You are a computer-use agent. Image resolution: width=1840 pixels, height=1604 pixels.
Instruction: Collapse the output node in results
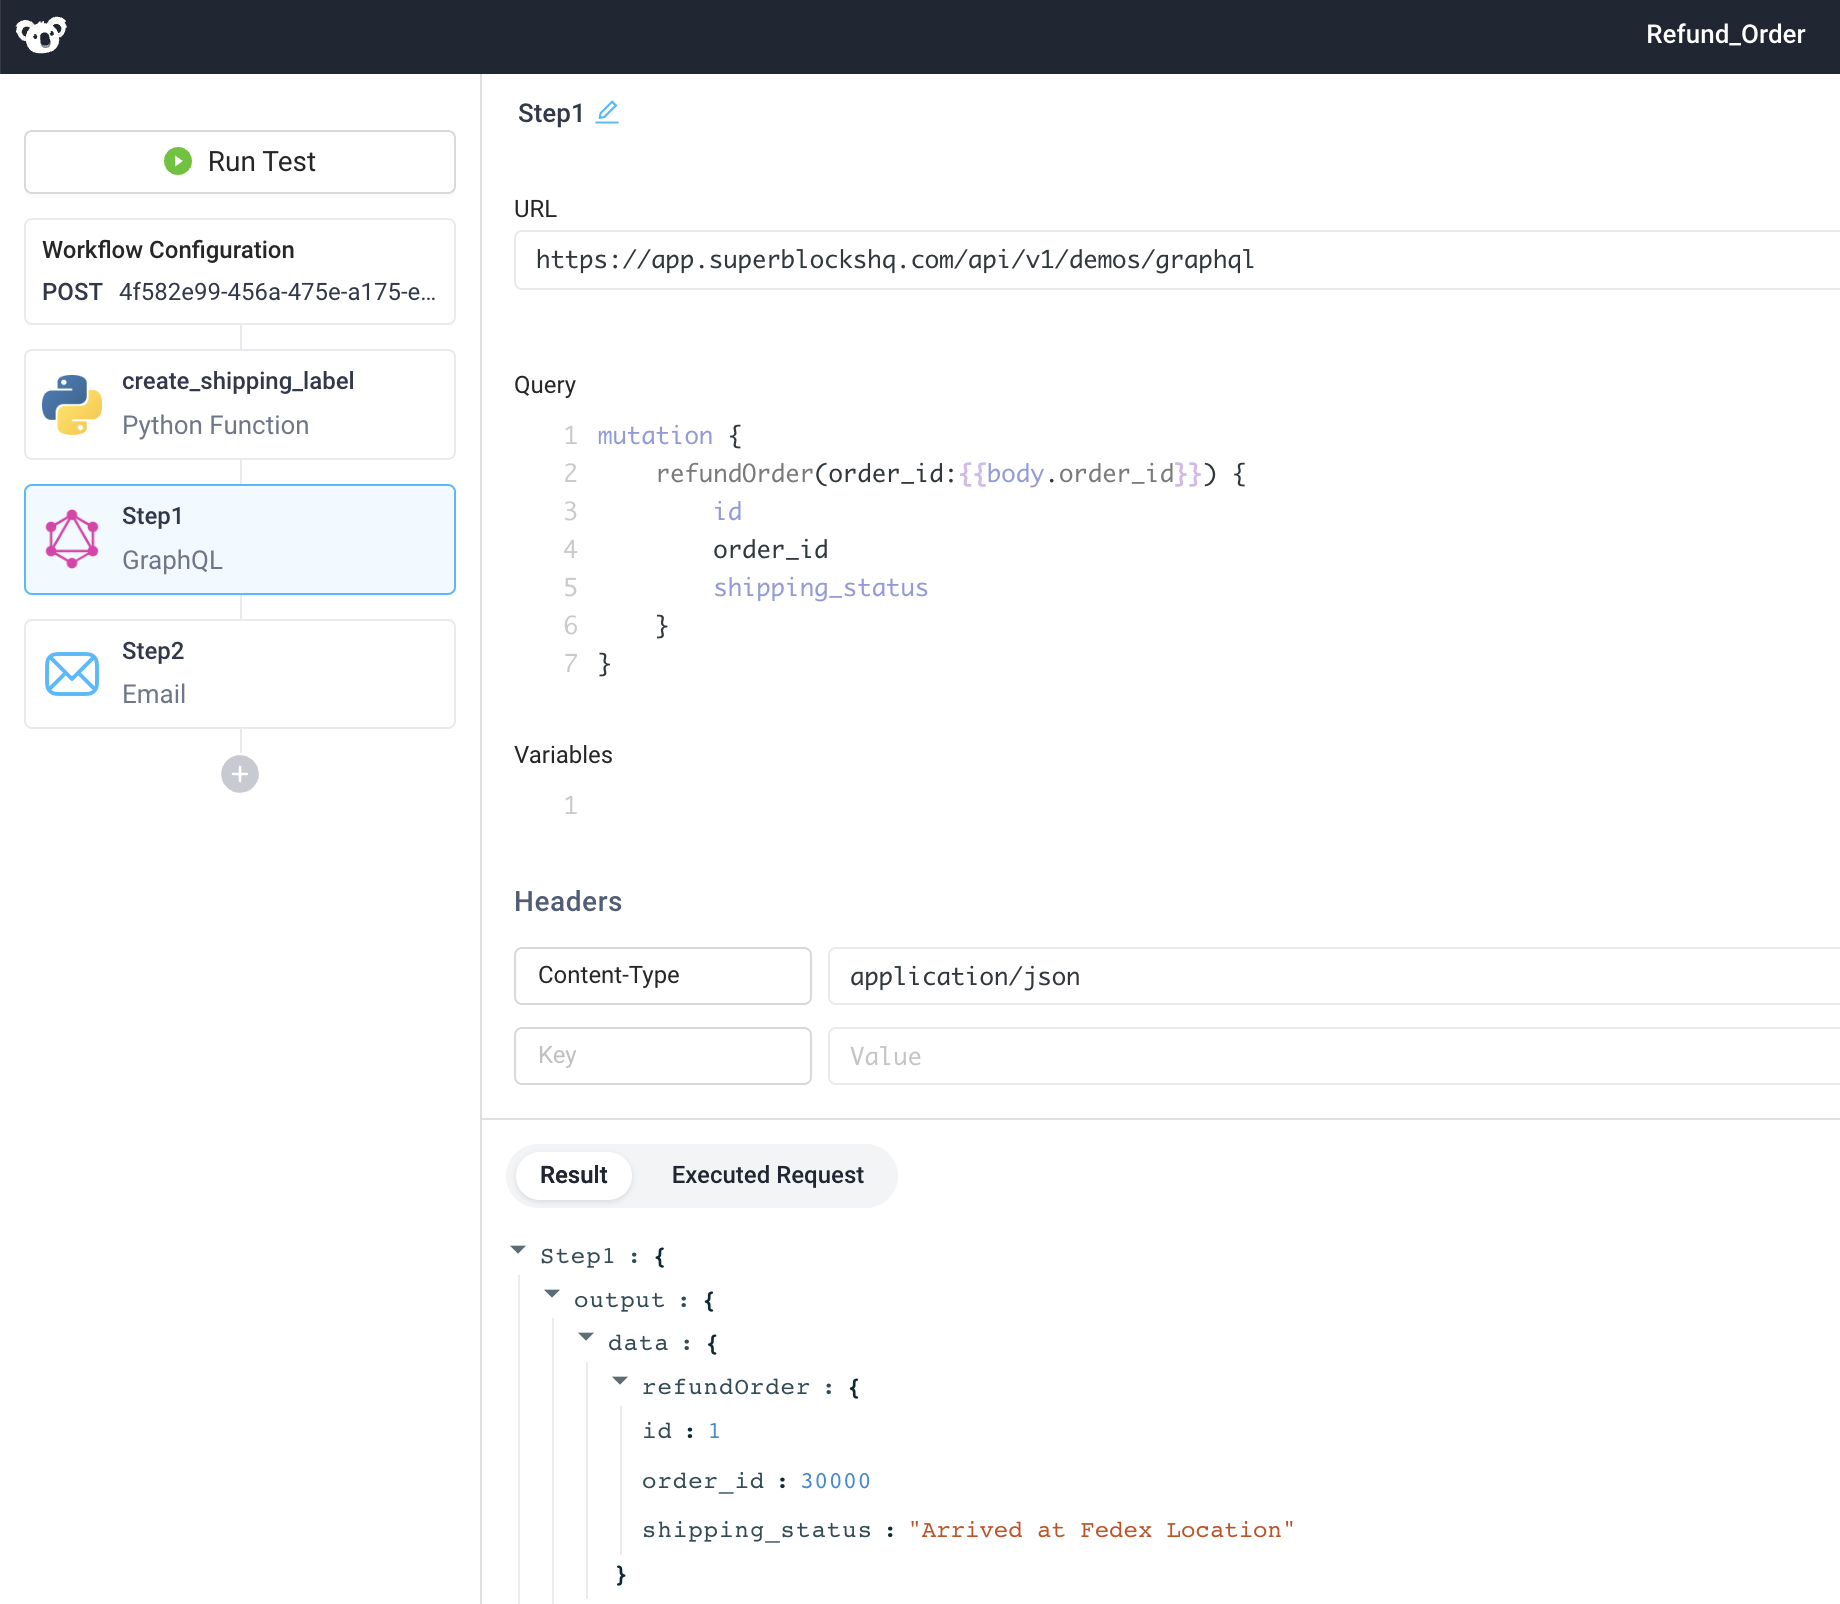click(553, 1293)
